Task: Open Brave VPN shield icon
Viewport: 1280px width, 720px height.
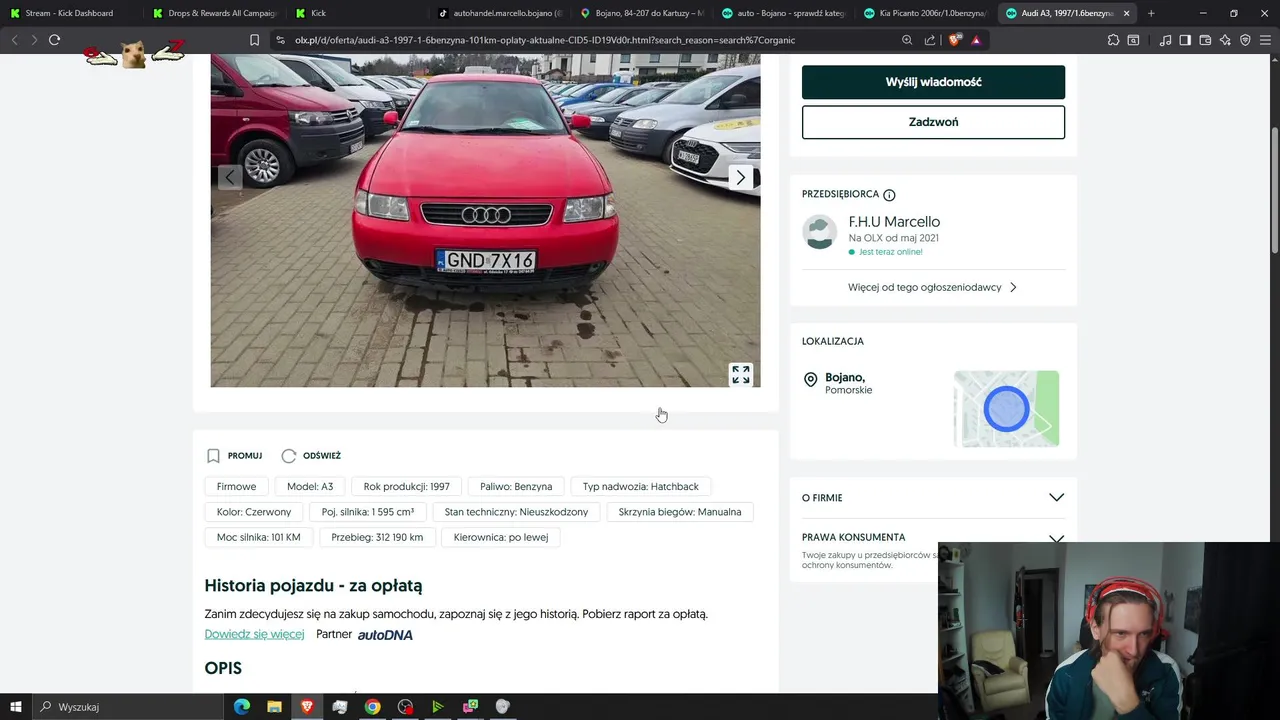Action: [1245, 40]
